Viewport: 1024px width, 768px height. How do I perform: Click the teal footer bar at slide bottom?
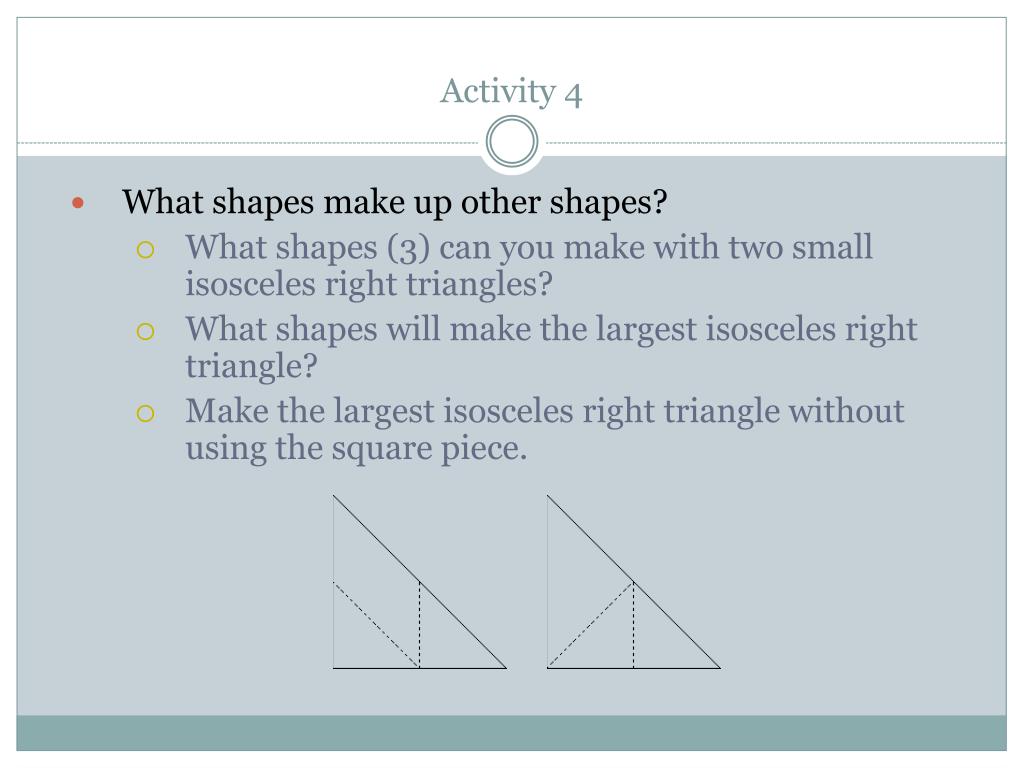511,733
